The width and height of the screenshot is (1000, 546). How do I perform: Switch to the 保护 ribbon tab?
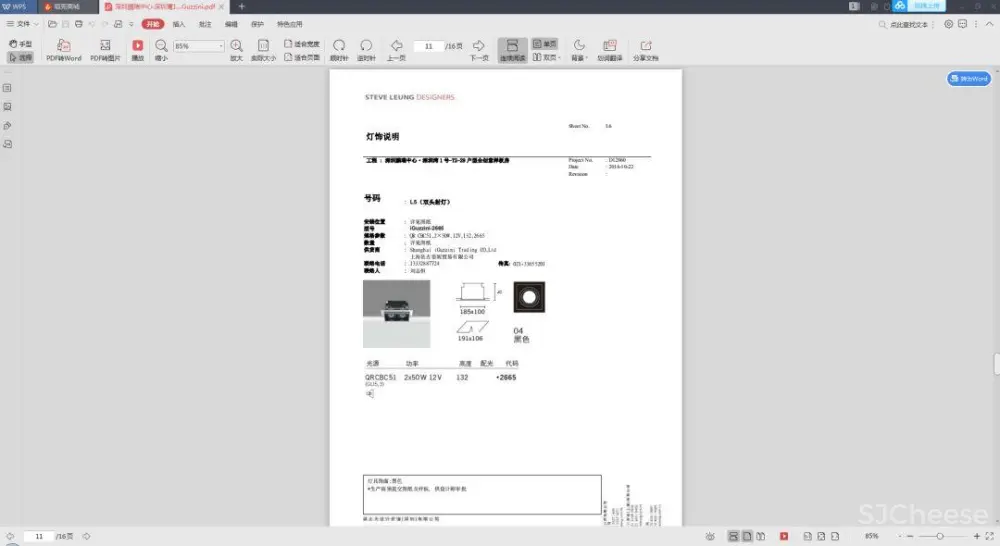[258, 23]
